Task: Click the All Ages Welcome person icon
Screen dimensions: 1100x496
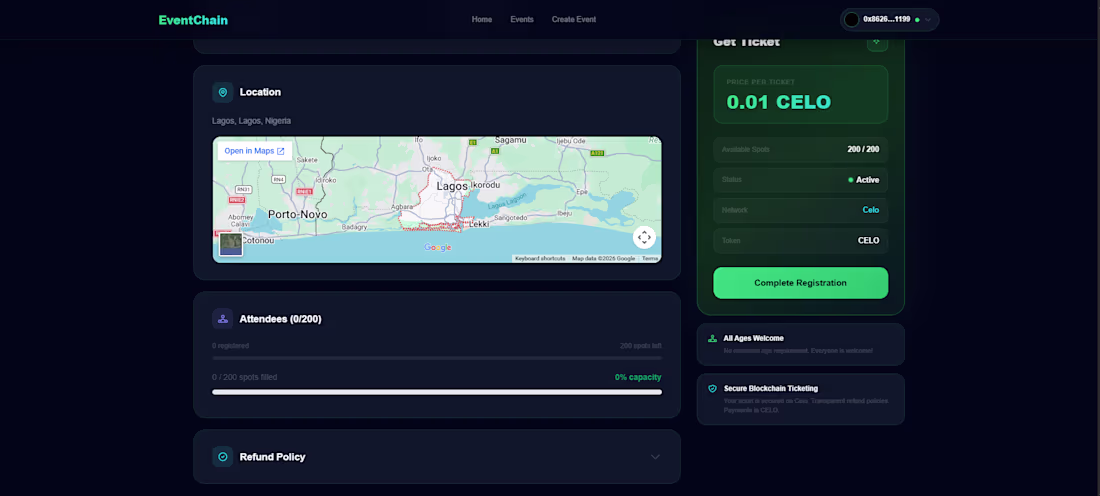Action: (712, 338)
